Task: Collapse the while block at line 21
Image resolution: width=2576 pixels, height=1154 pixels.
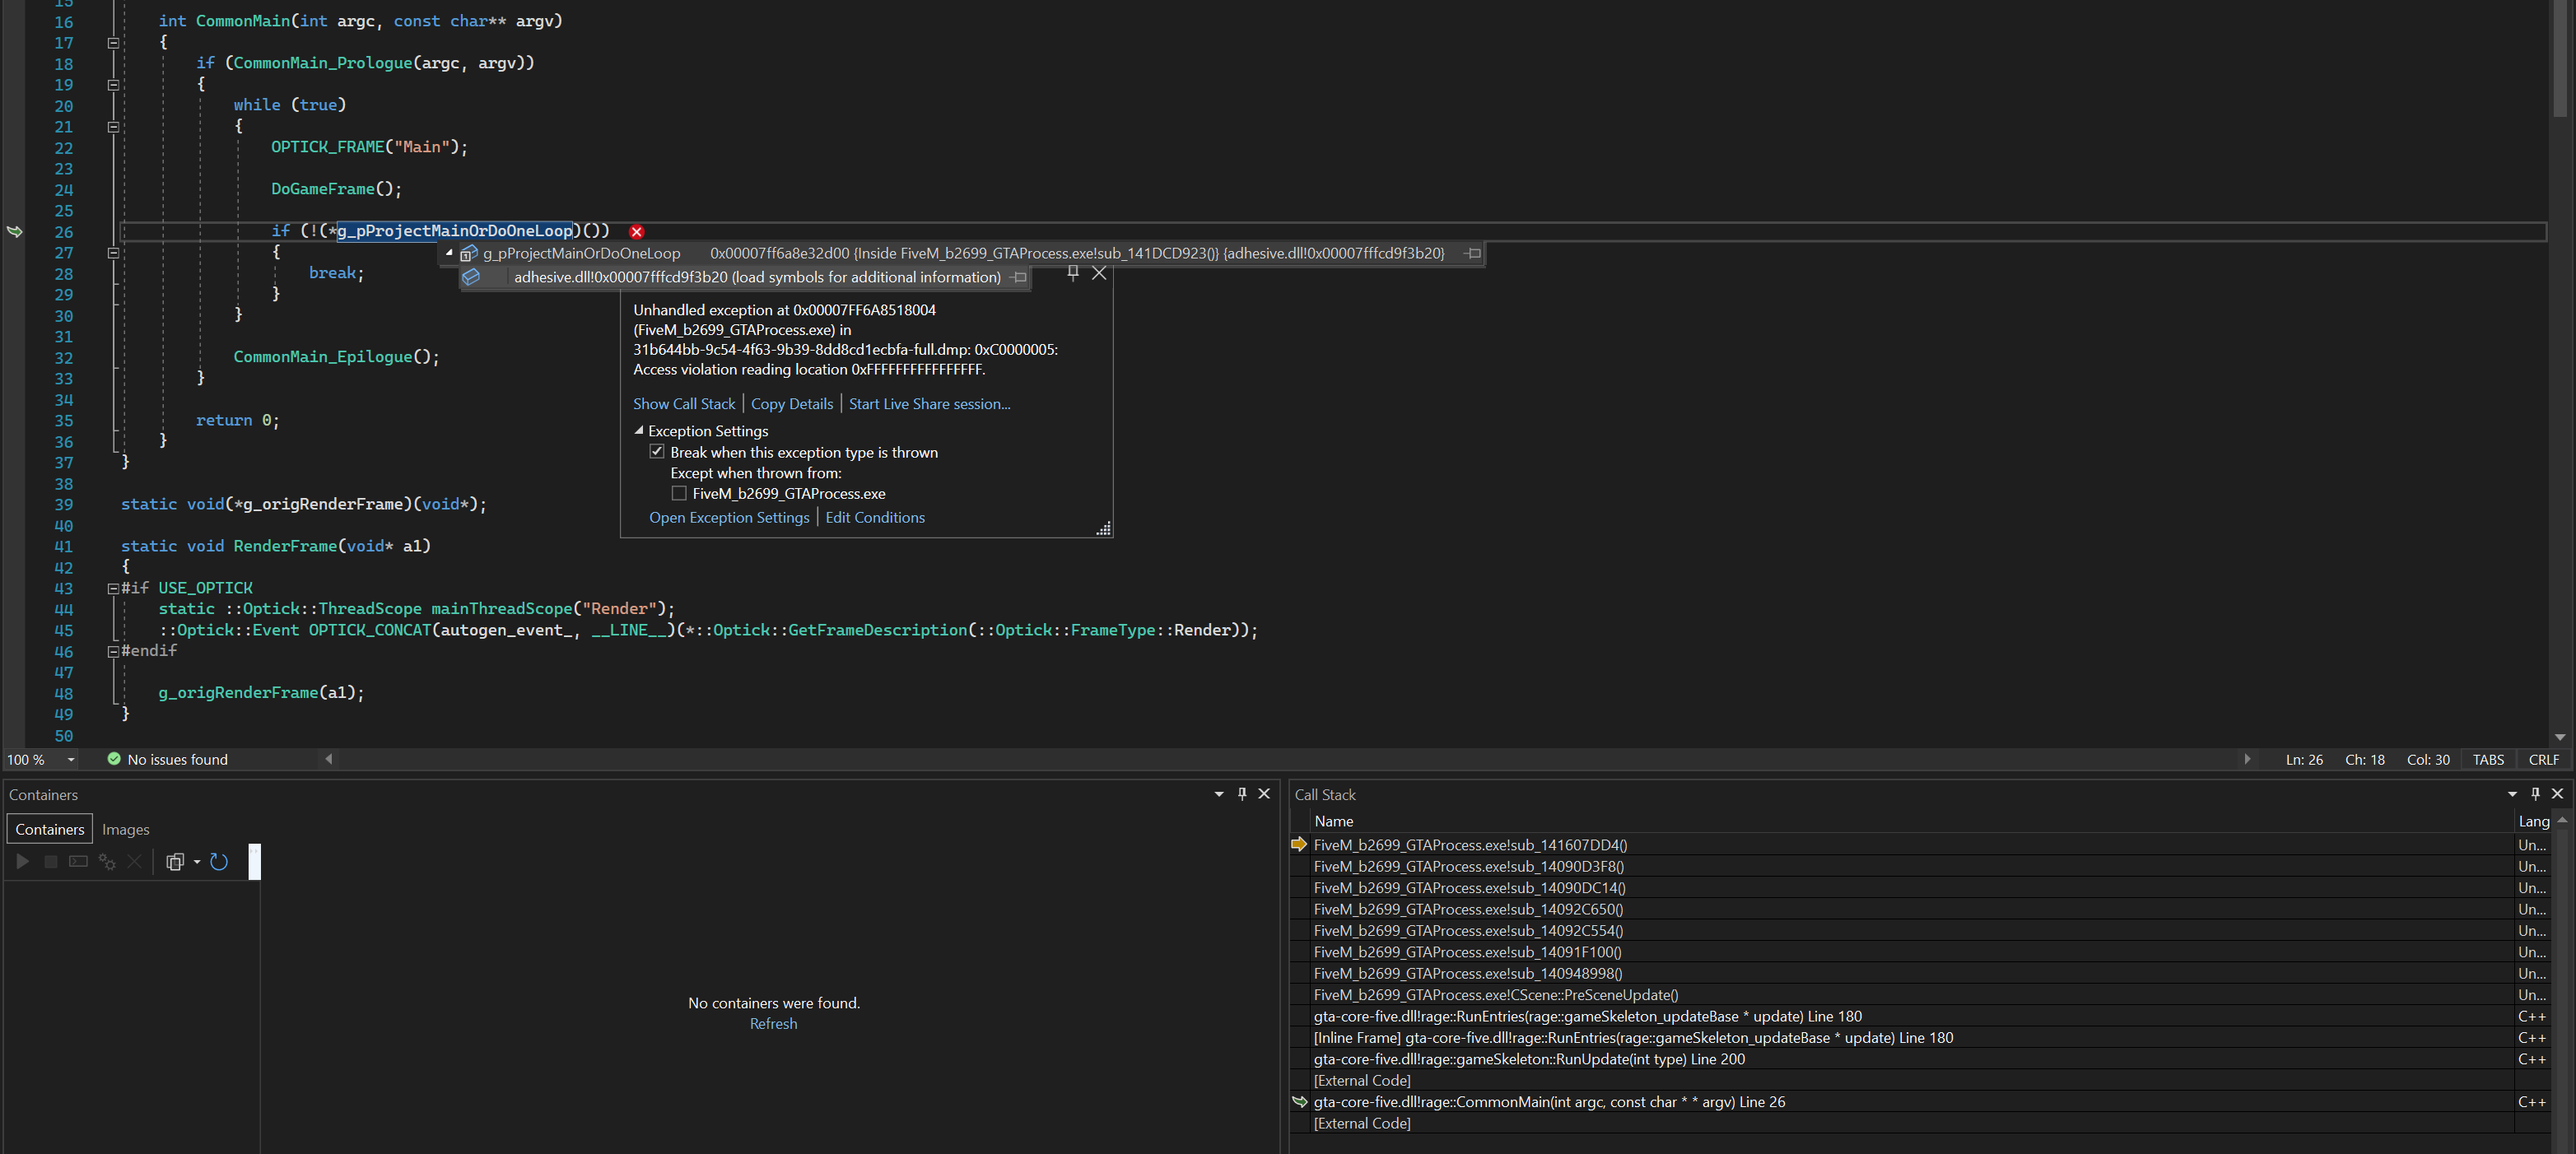Action: pyautogui.click(x=113, y=127)
